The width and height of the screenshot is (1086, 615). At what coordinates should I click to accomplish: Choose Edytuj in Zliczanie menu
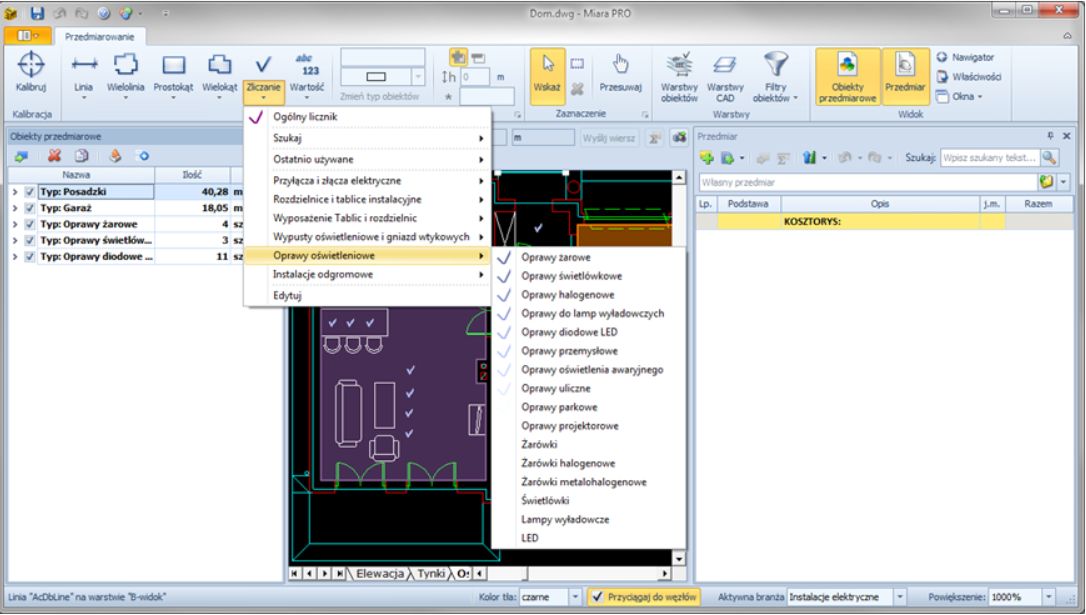[368, 296]
